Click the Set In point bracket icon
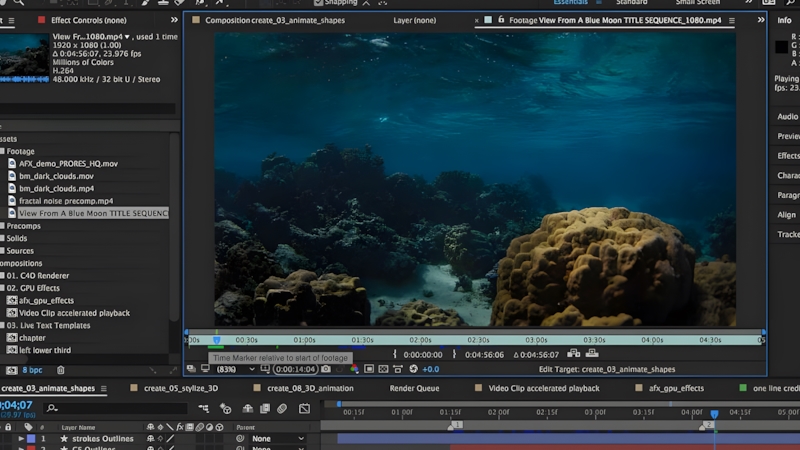The height and width of the screenshot is (450, 800). (x=396, y=354)
